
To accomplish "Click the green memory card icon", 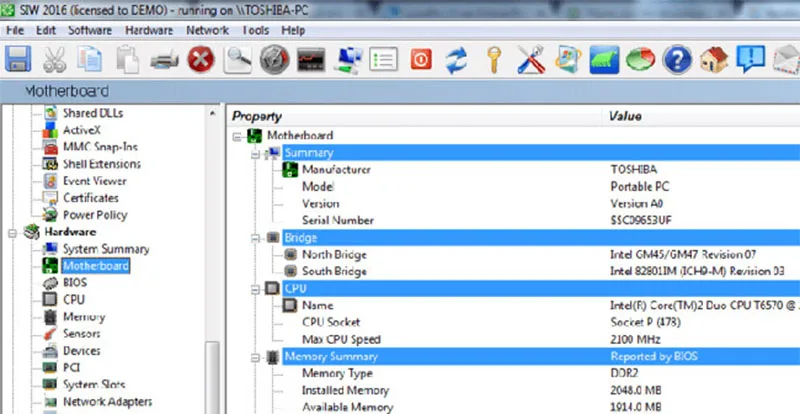I will tap(604, 59).
